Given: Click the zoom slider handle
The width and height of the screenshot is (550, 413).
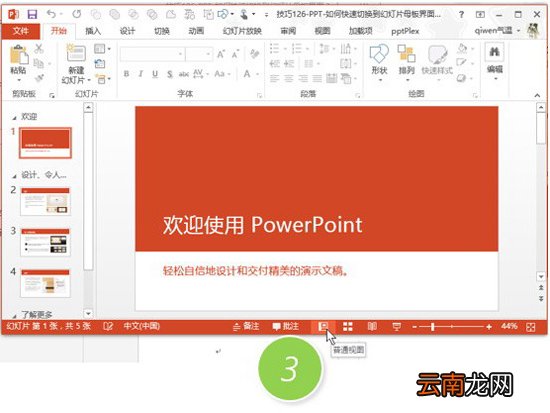Looking at the screenshot, I should coord(433,327).
